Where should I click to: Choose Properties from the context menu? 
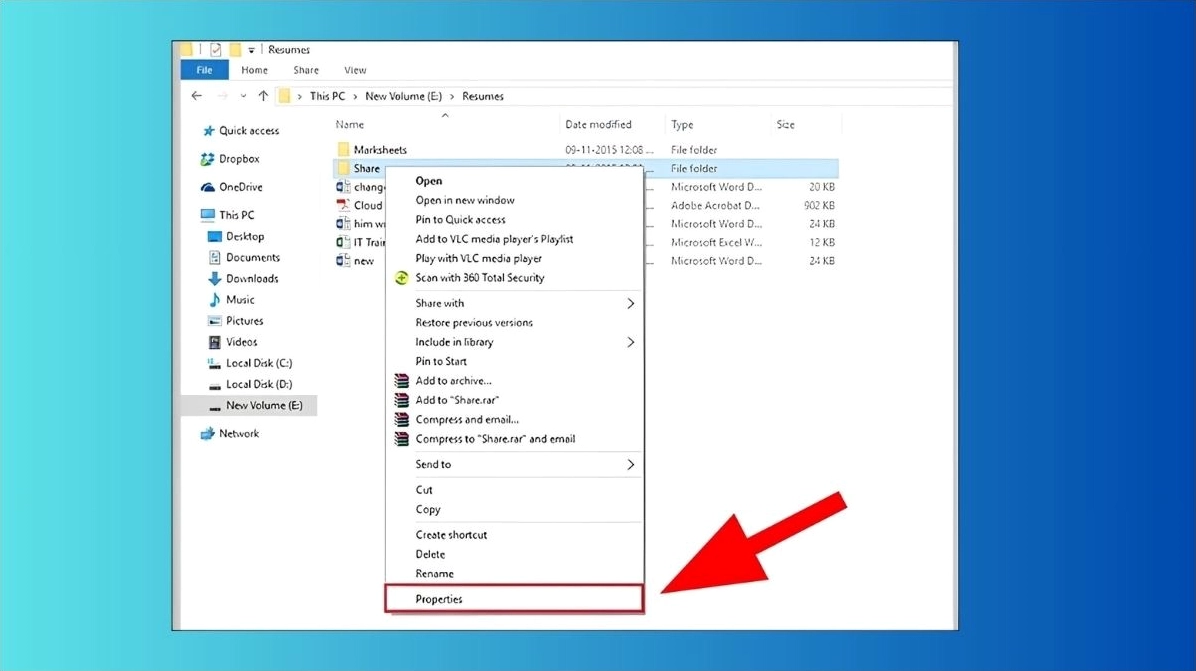click(439, 599)
